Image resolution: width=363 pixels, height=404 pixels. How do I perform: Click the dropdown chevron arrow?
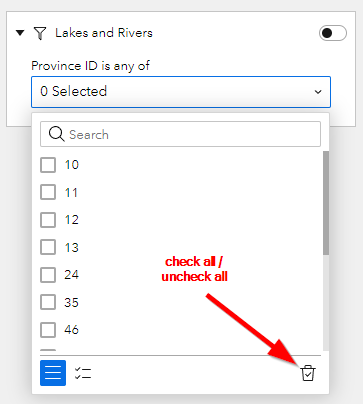pyautogui.click(x=318, y=92)
